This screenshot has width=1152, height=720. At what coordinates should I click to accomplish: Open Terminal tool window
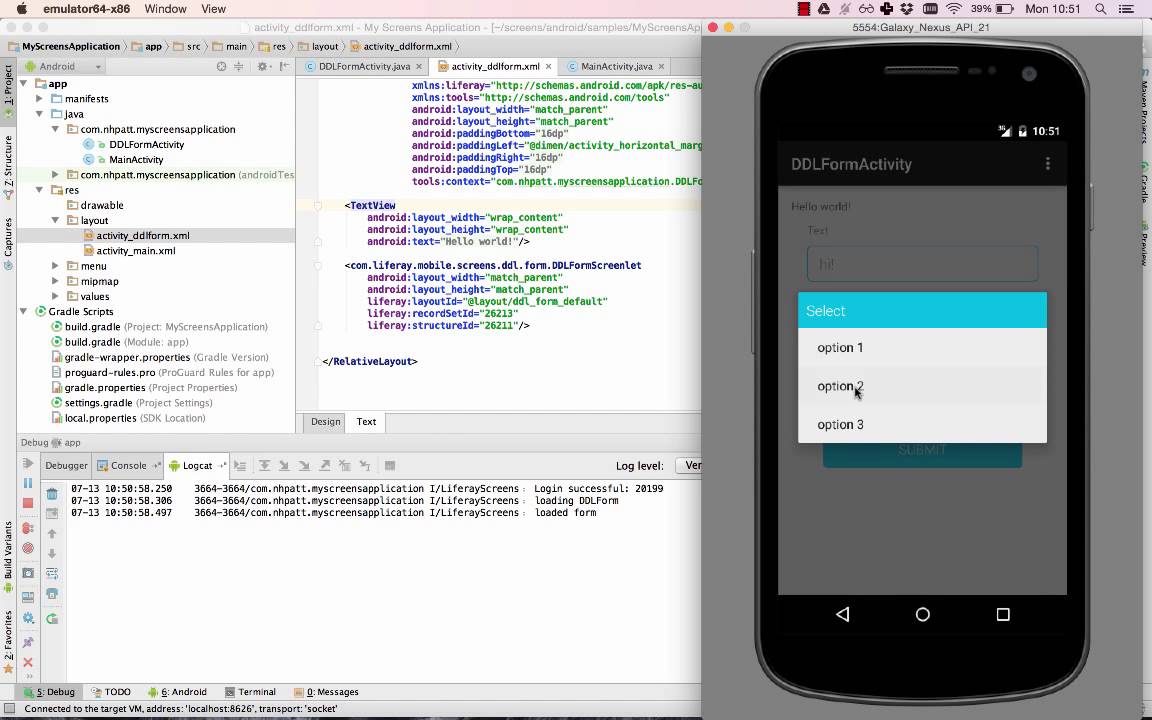coord(251,692)
